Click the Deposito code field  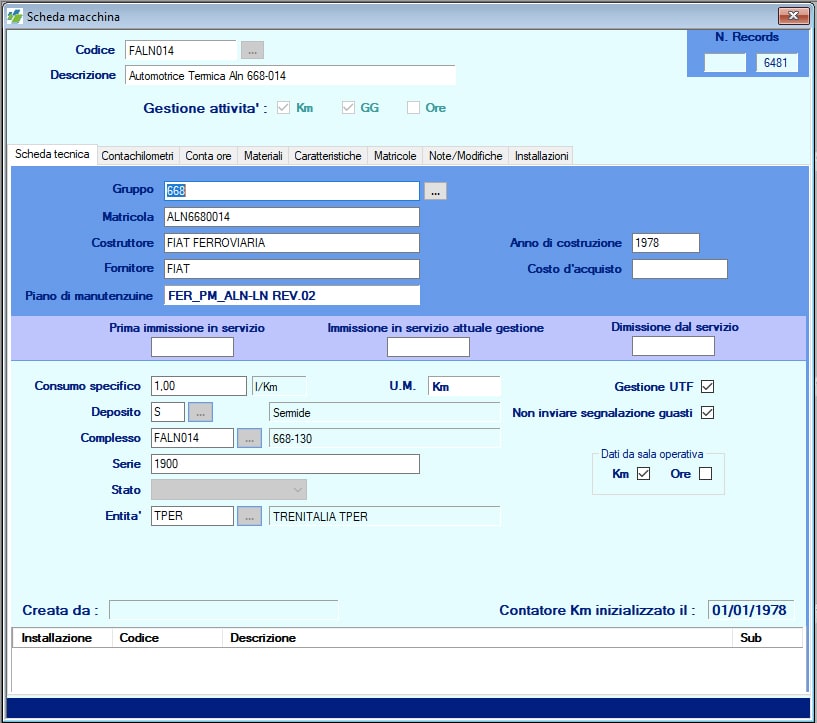(168, 412)
